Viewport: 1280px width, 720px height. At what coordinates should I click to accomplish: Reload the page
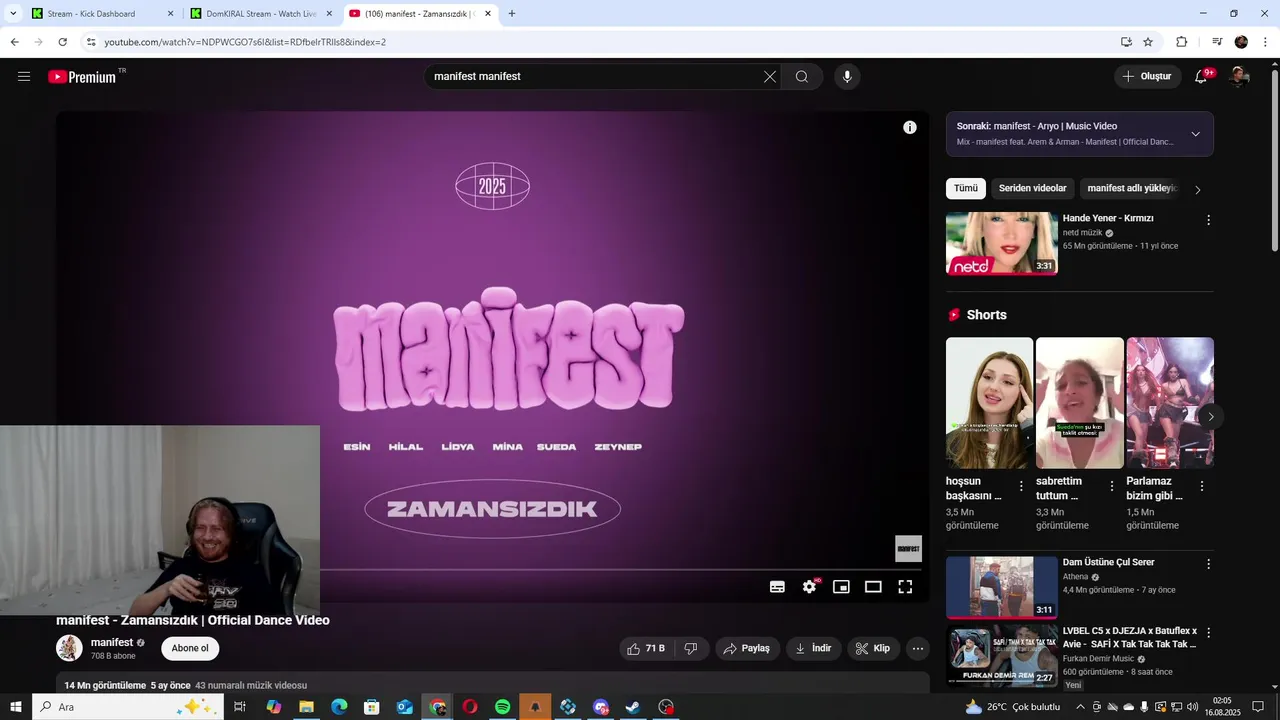point(62,42)
